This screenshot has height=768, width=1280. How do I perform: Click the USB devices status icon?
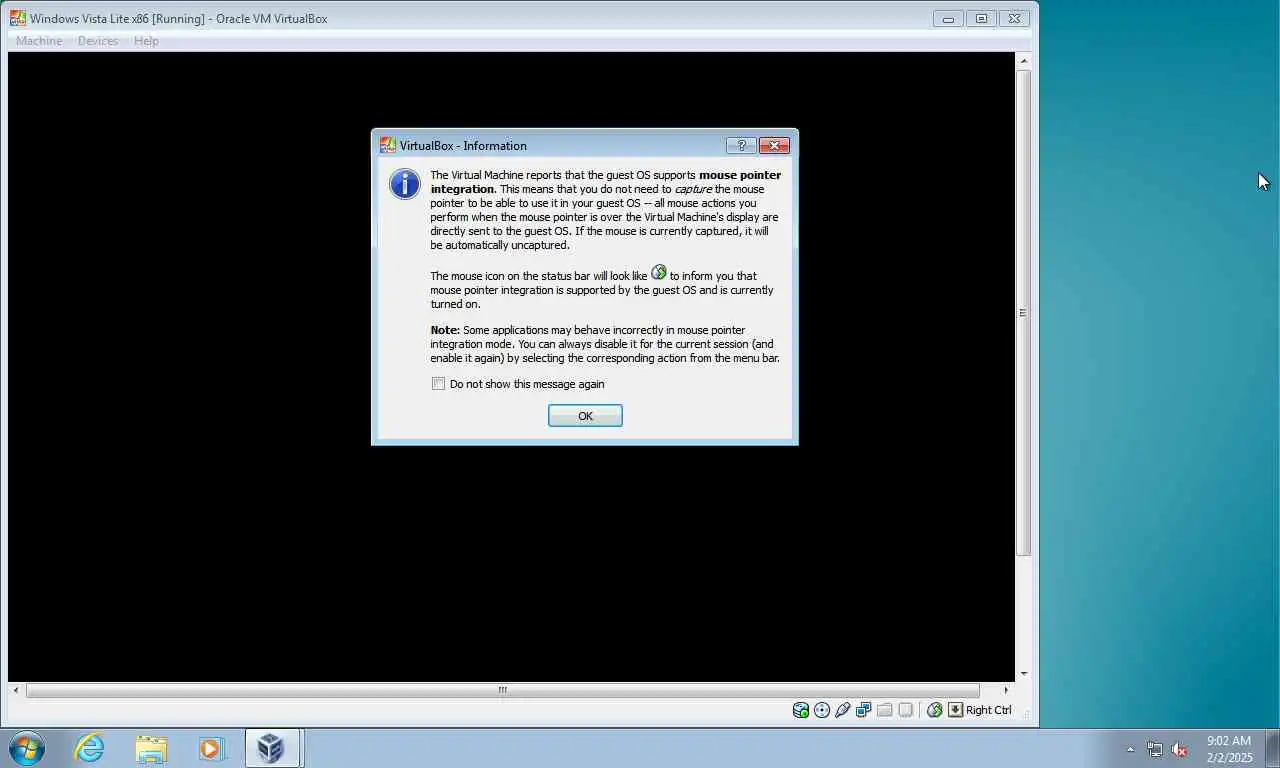click(x=843, y=710)
